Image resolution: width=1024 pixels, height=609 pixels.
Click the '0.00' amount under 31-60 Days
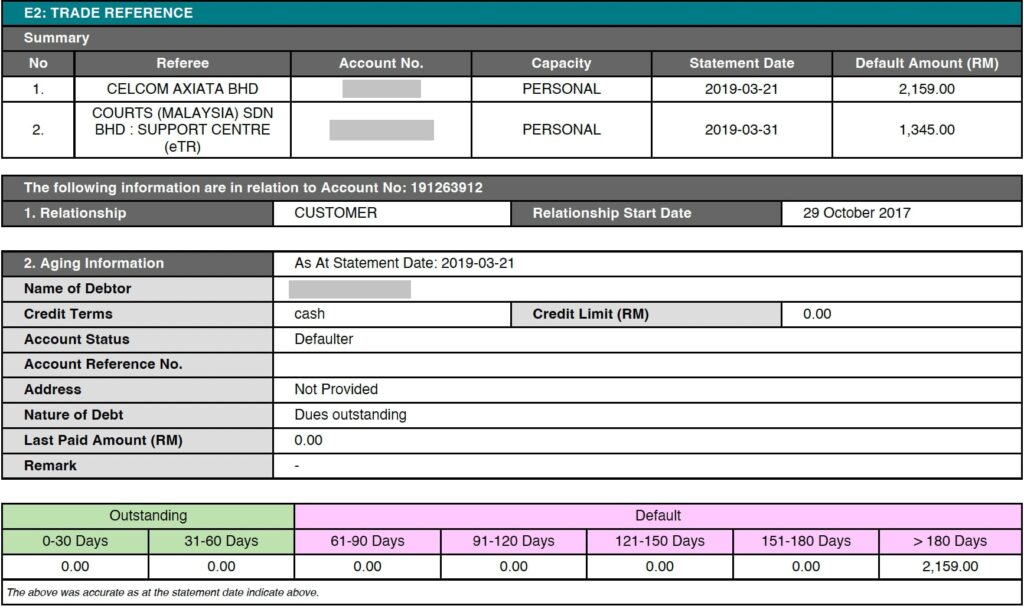(x=221, y=567)
